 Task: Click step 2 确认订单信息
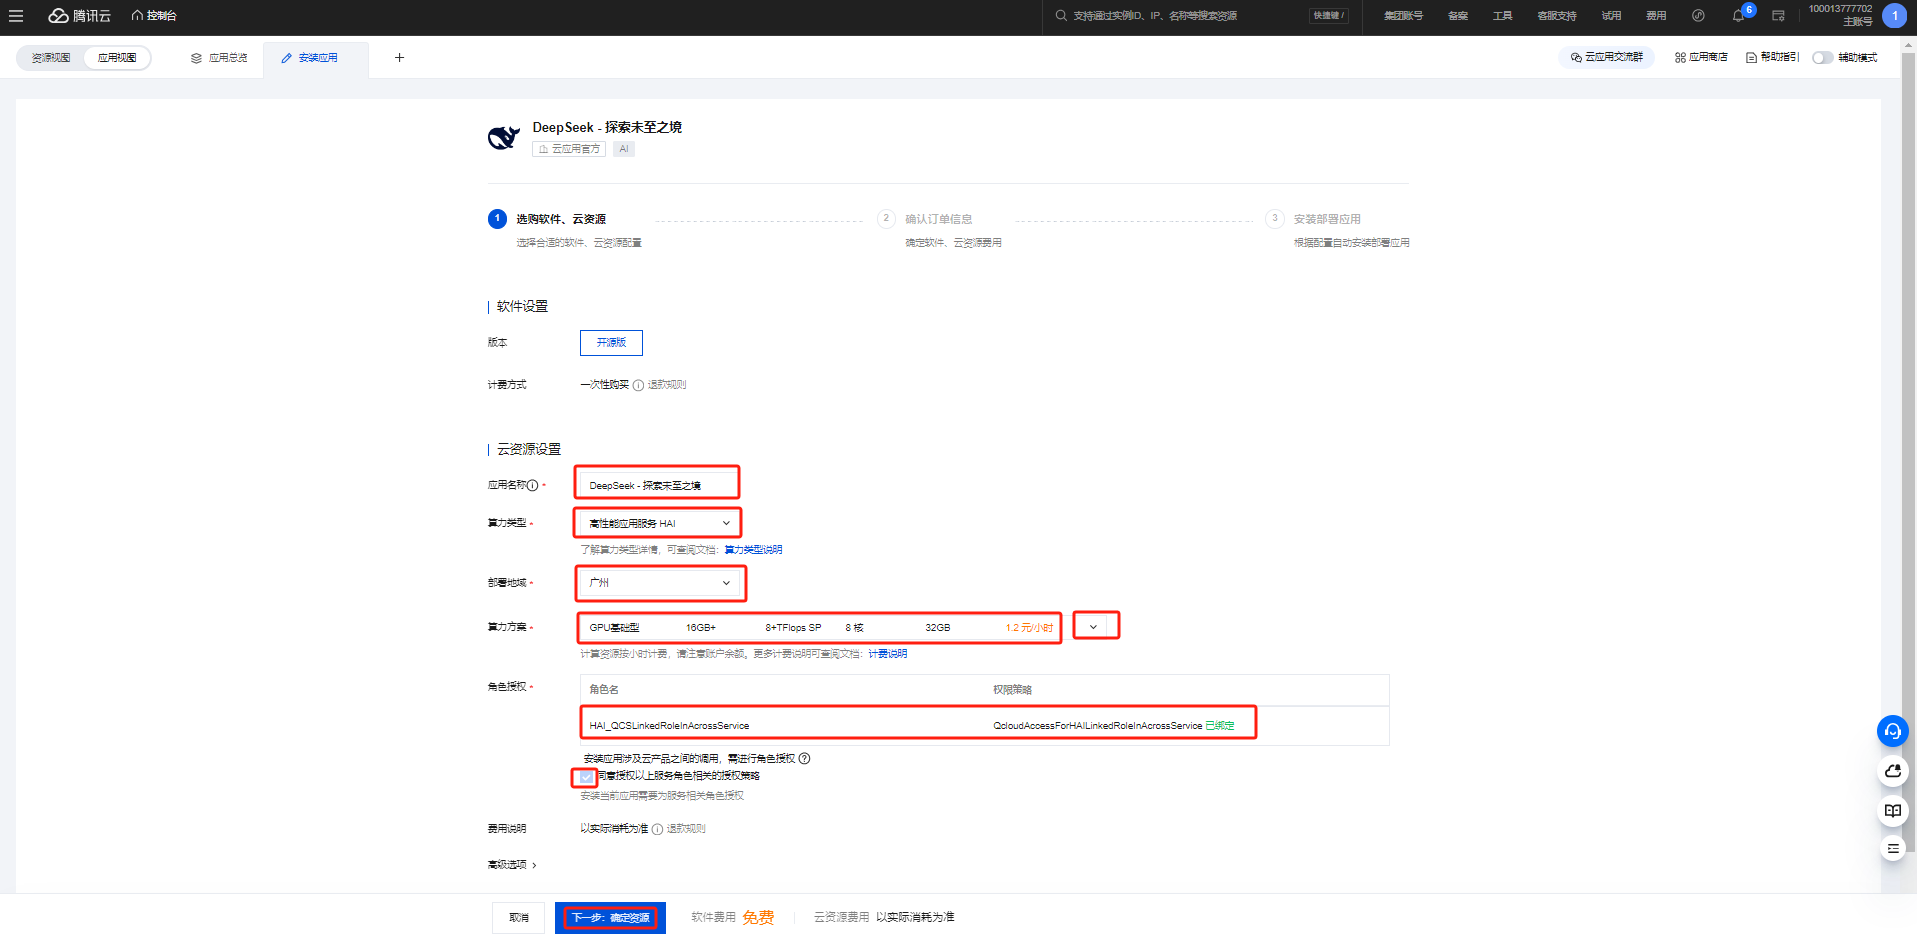(939, 219)
